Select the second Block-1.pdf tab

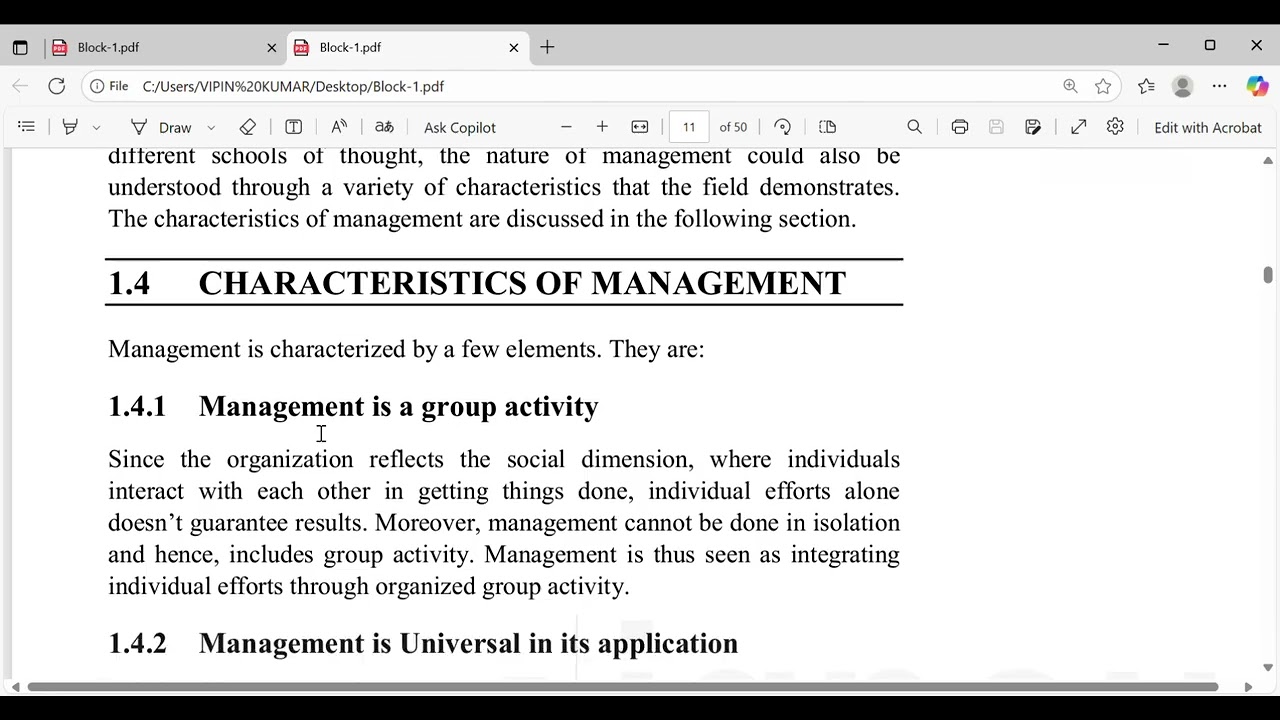[406, 47]
